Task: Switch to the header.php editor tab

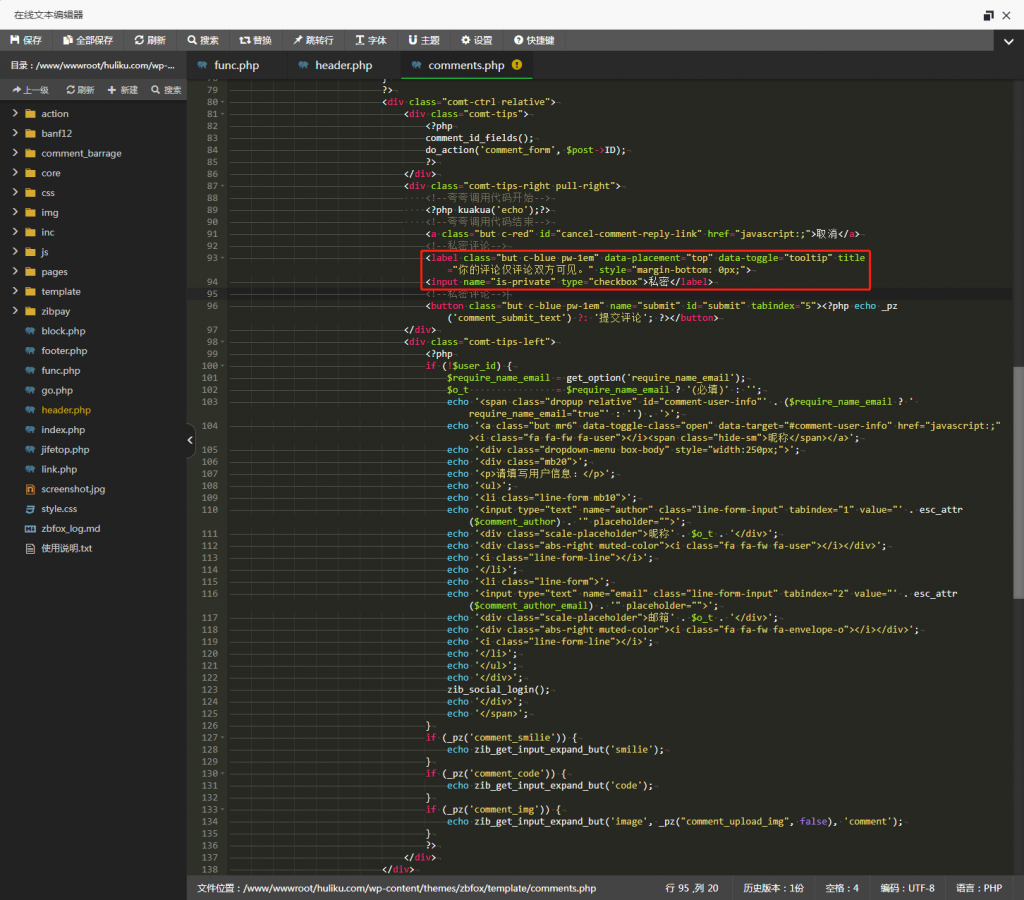Action: (x=343, y=66)
